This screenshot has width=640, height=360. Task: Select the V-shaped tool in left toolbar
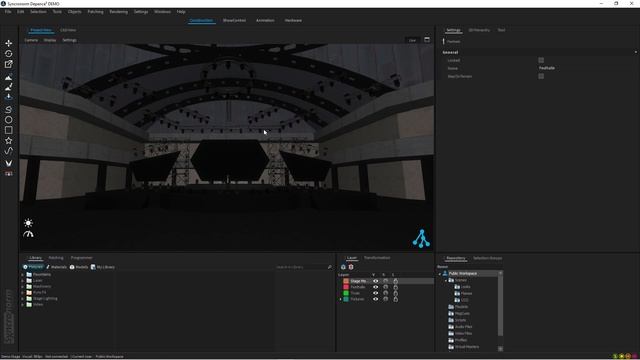[x=9, y=163]
